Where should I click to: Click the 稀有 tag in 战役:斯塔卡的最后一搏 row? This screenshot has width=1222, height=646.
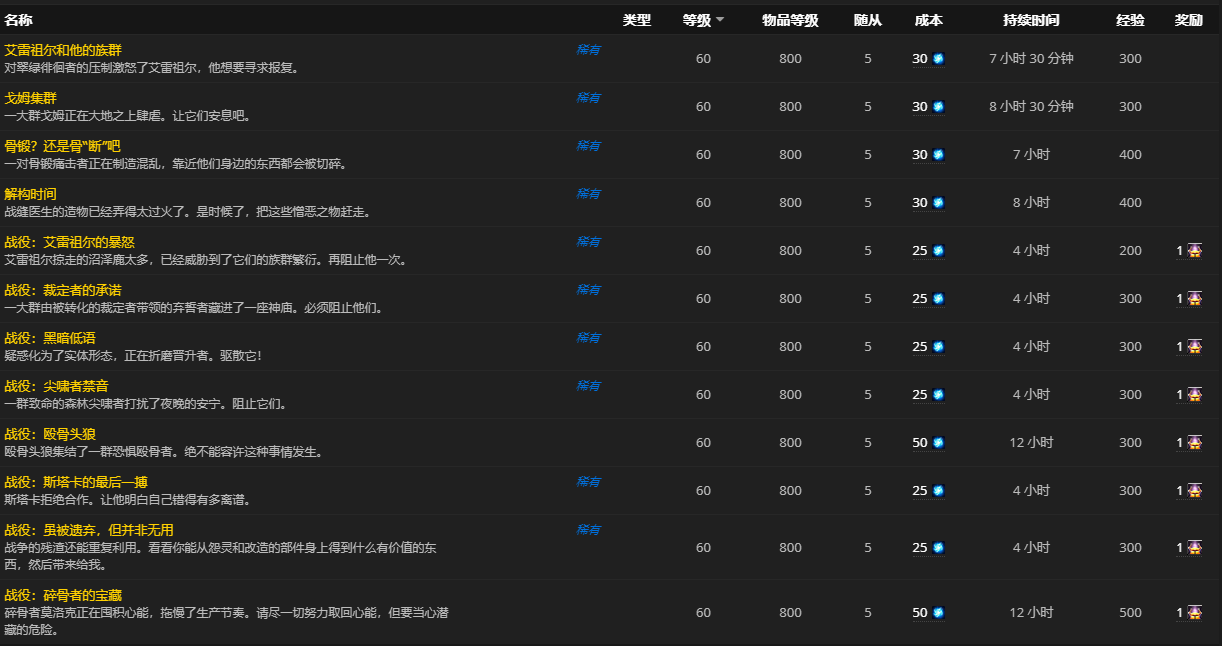(x=588, y=482)
